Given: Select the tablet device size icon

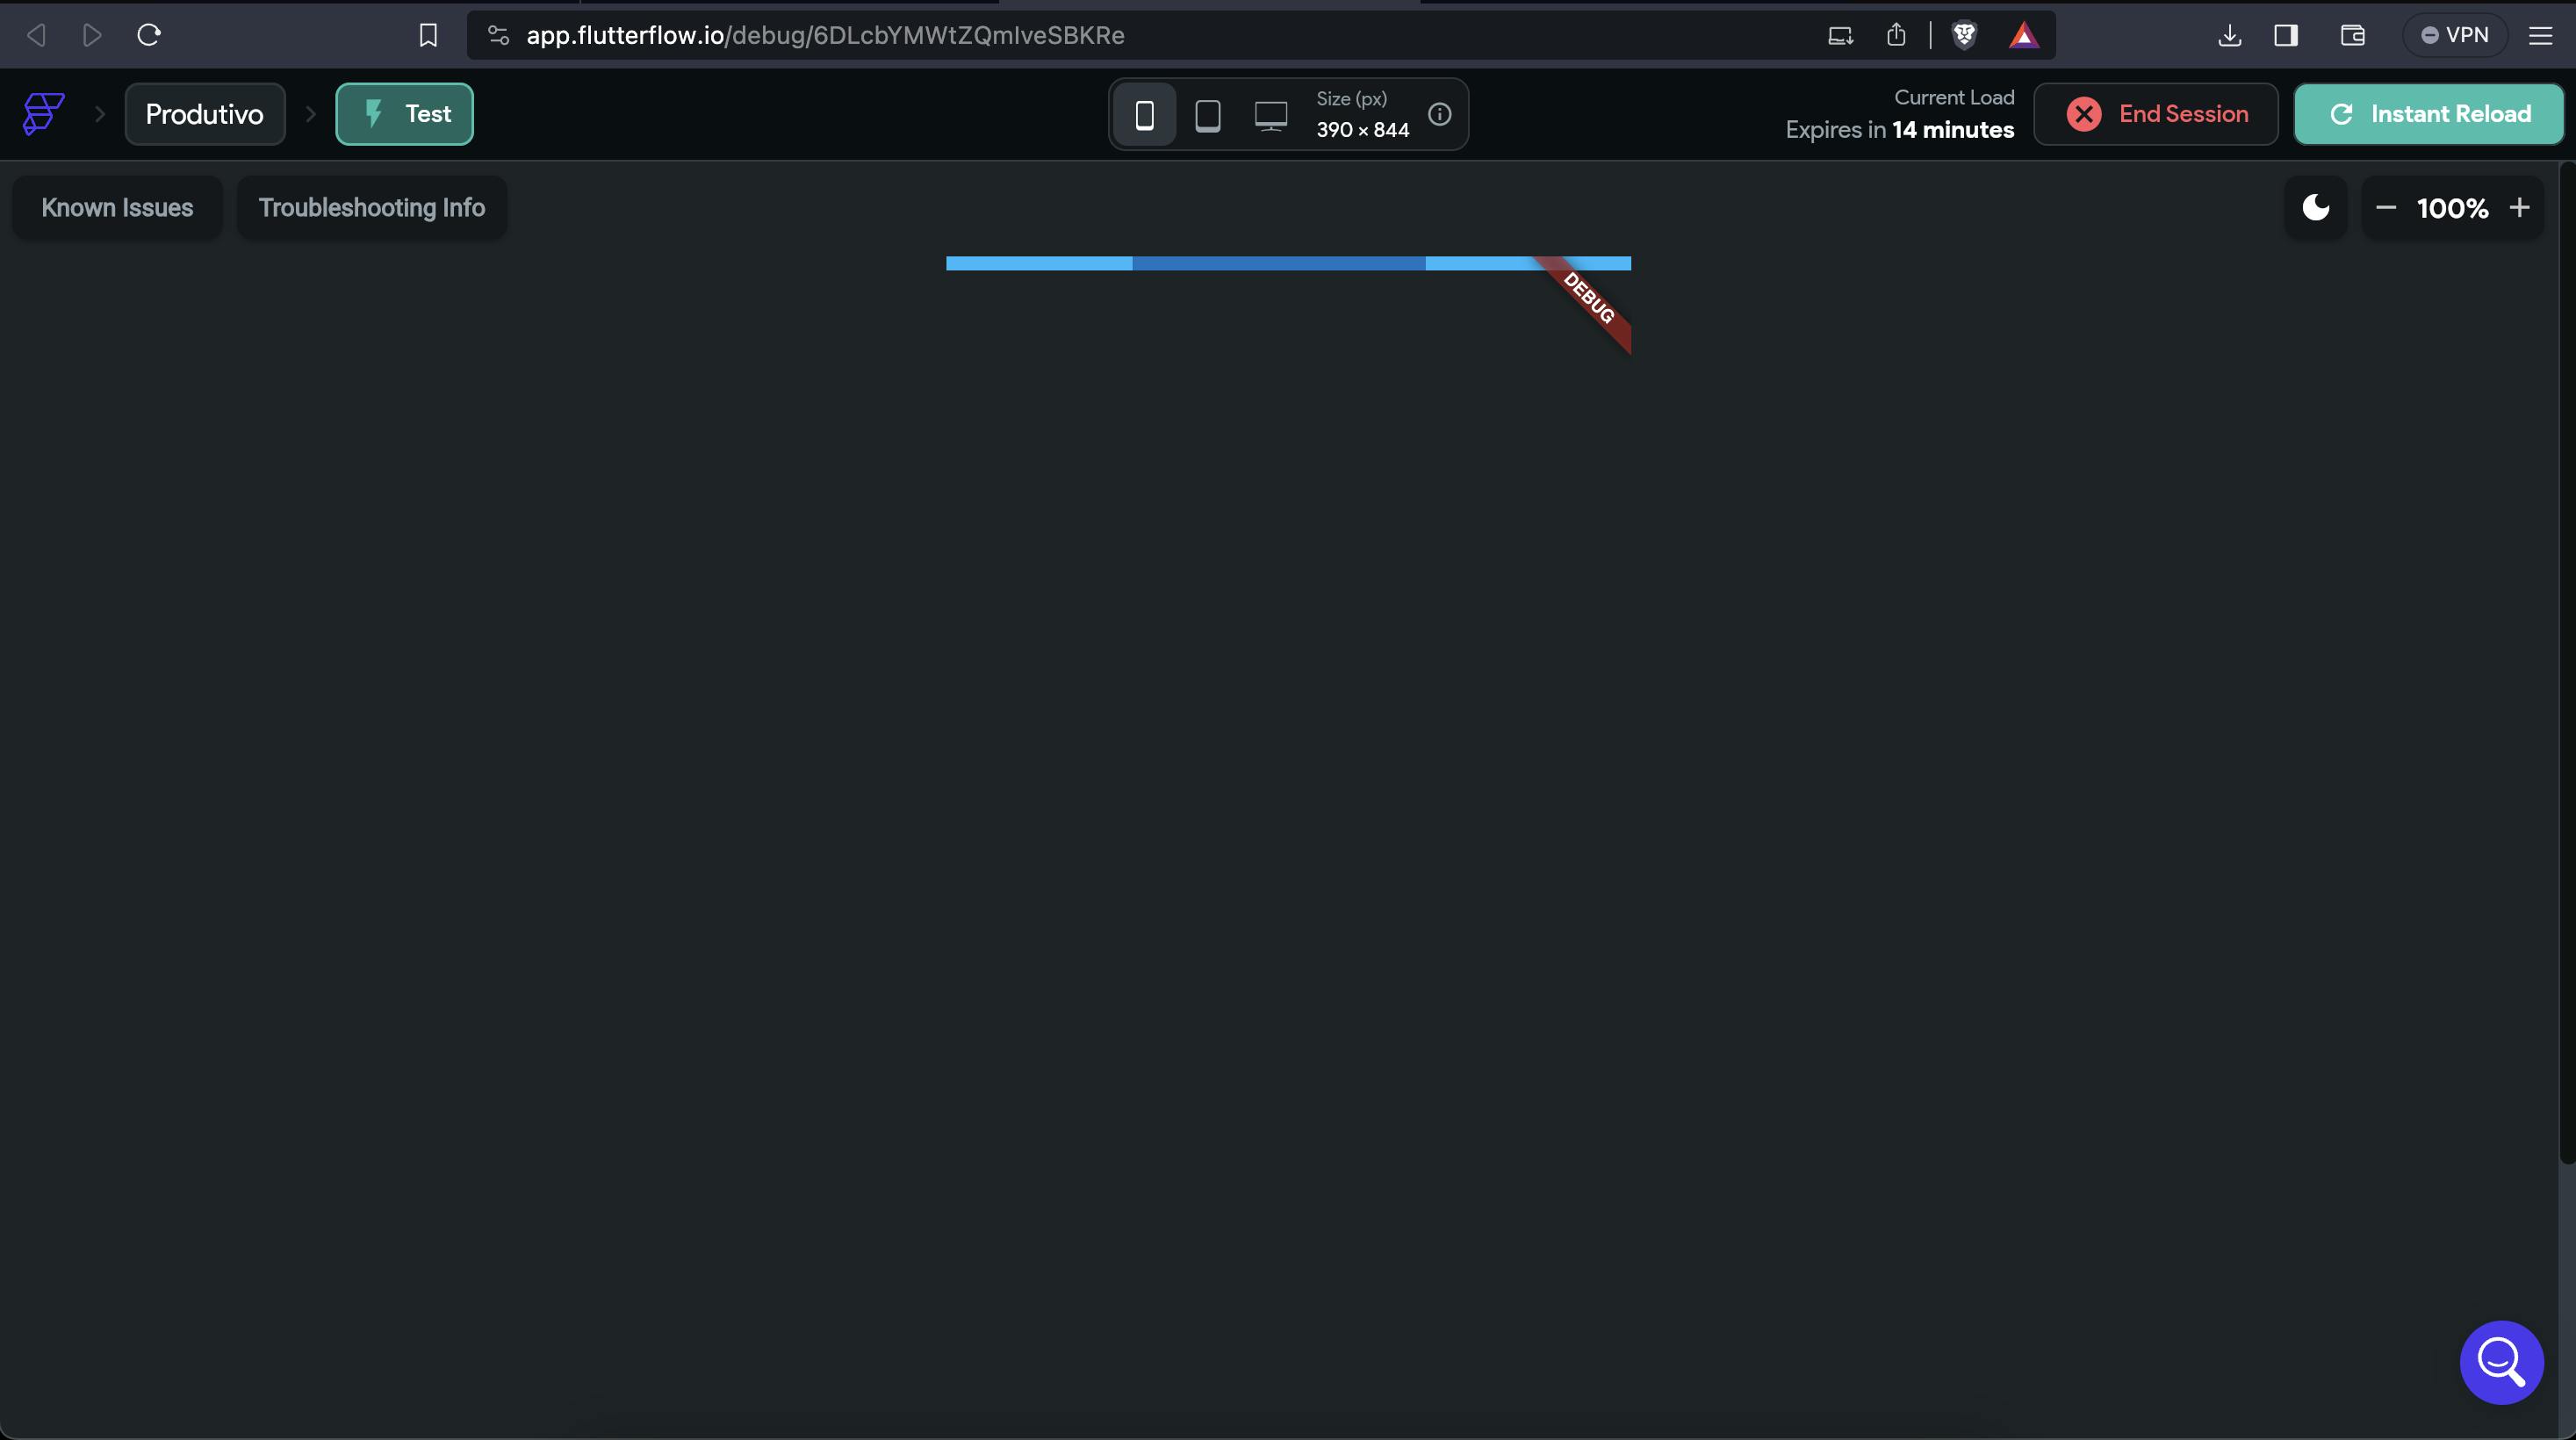Looking at the screenshot, I should (x=1208, y=115).
